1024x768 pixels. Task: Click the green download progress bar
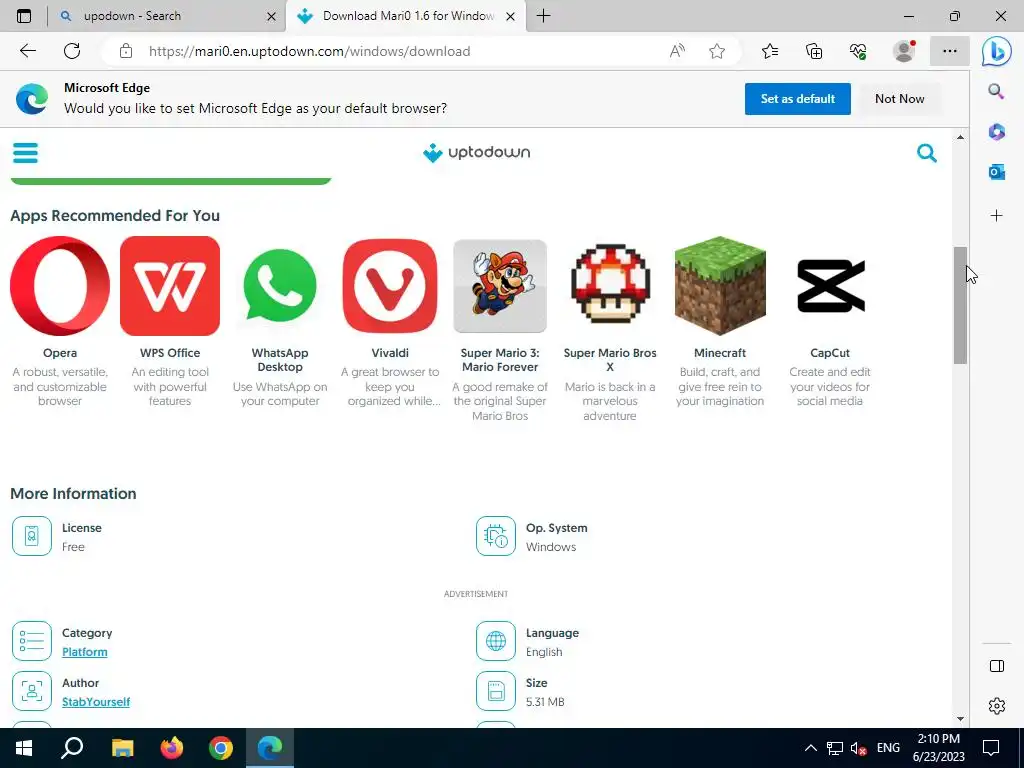coord(171,181)
